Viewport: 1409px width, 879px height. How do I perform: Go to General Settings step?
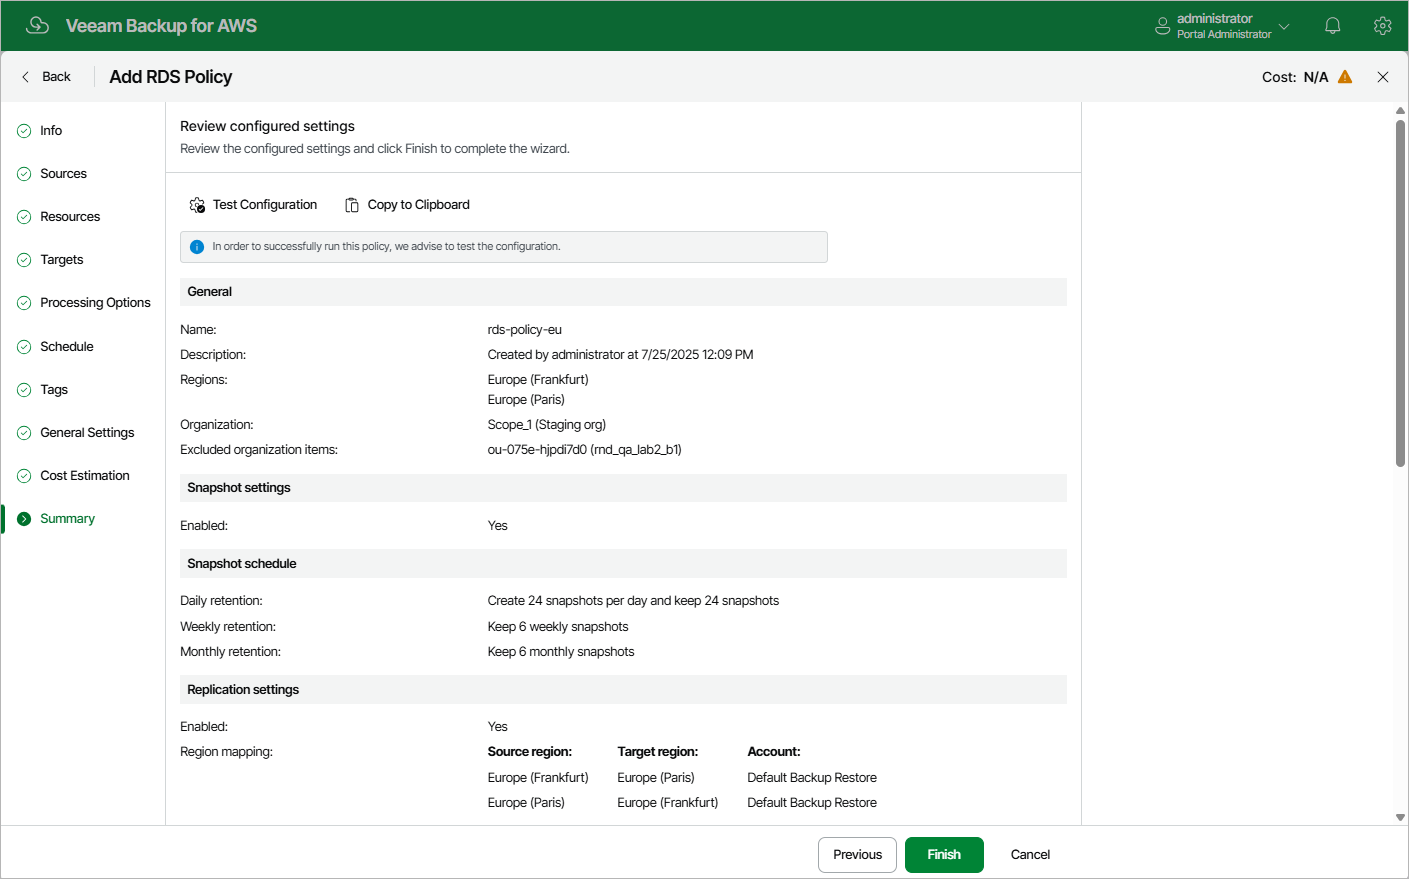coord(87,433)
